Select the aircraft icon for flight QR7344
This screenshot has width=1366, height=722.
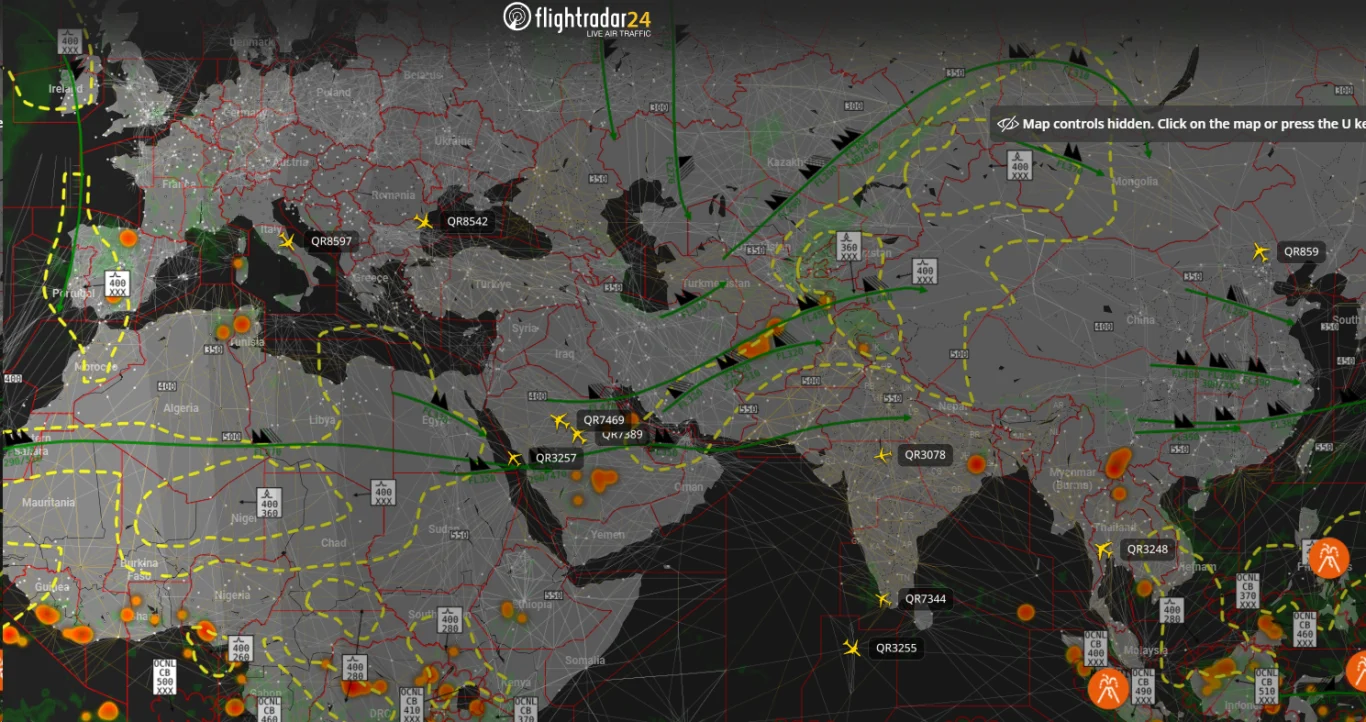click(x=882, y=599)
